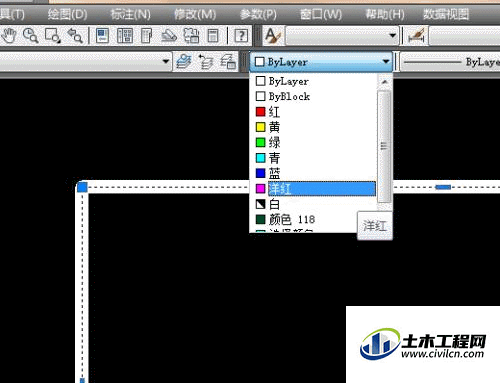Choose the Zoom Window tool
Image resolution: width=500 pixels, height=383 pixels.
(53, 35)
